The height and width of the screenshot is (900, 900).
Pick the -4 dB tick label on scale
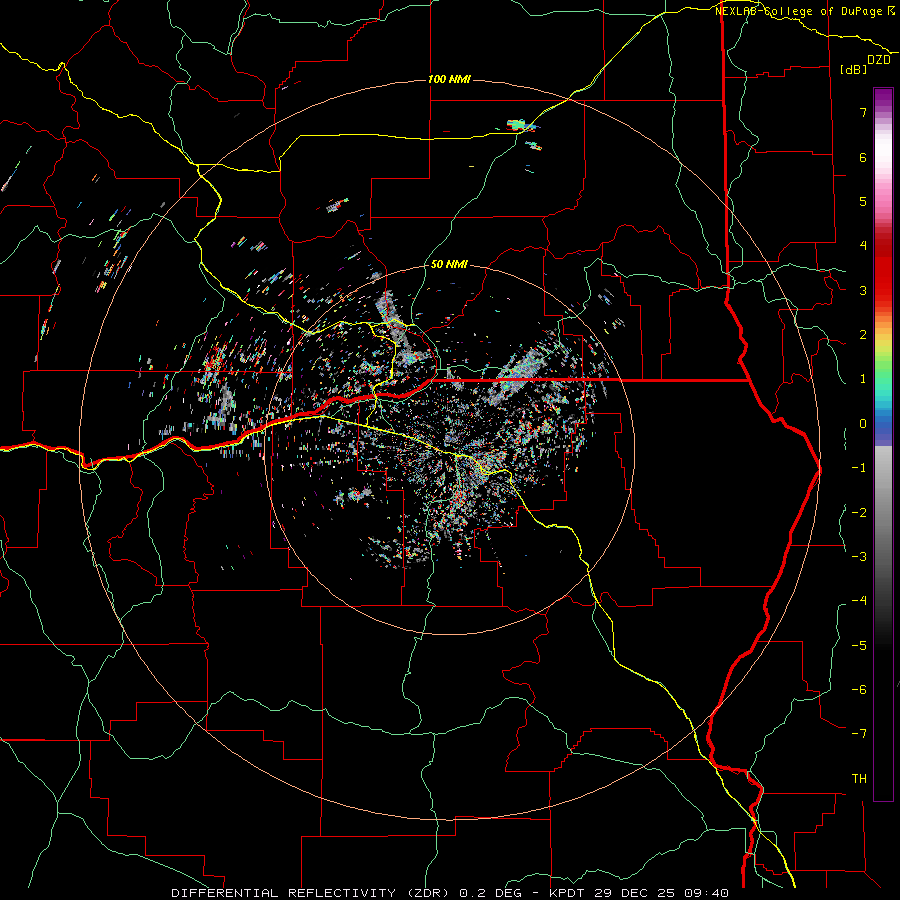859,601
